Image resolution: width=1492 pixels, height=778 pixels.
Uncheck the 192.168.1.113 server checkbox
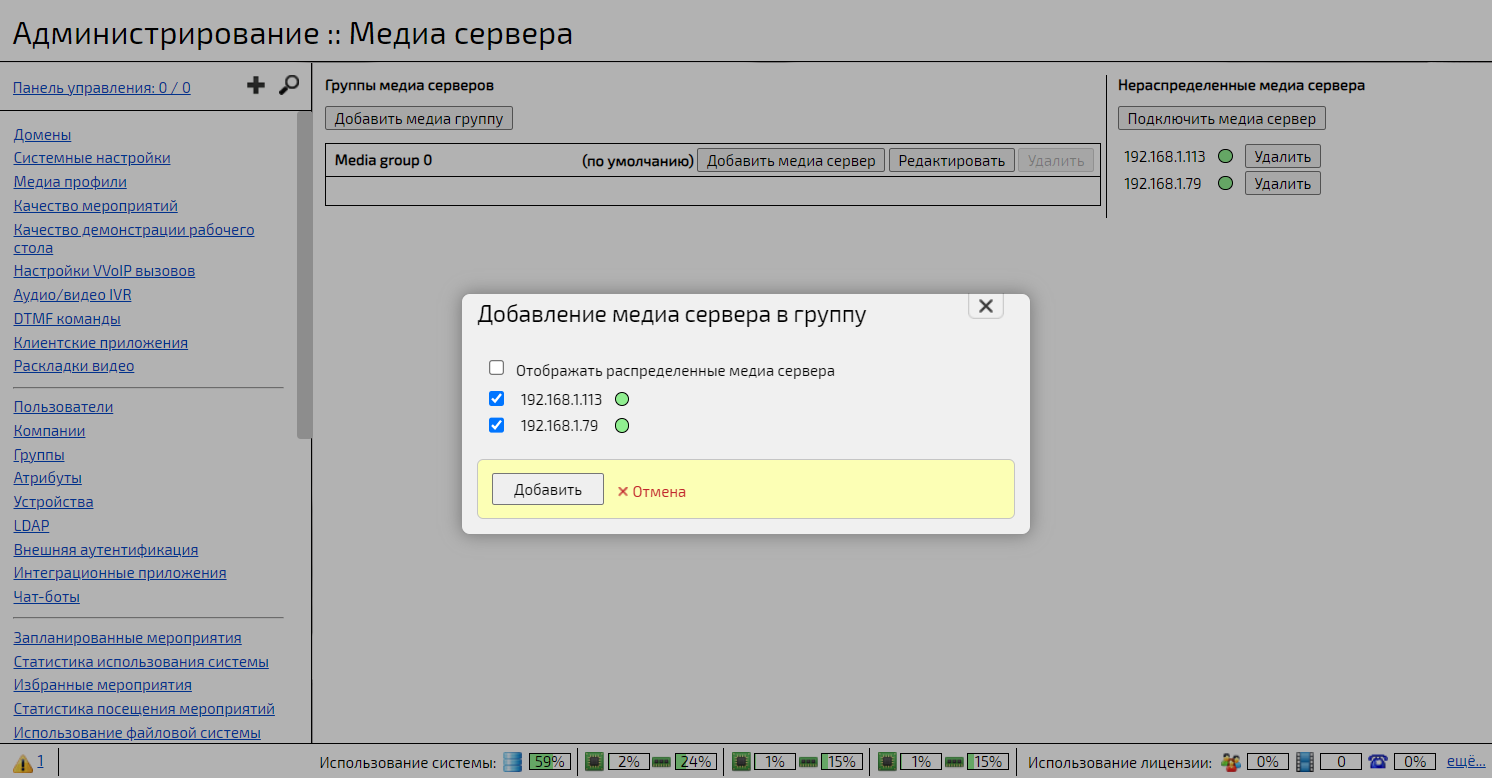pyautogui.click(x=497, y=398)
